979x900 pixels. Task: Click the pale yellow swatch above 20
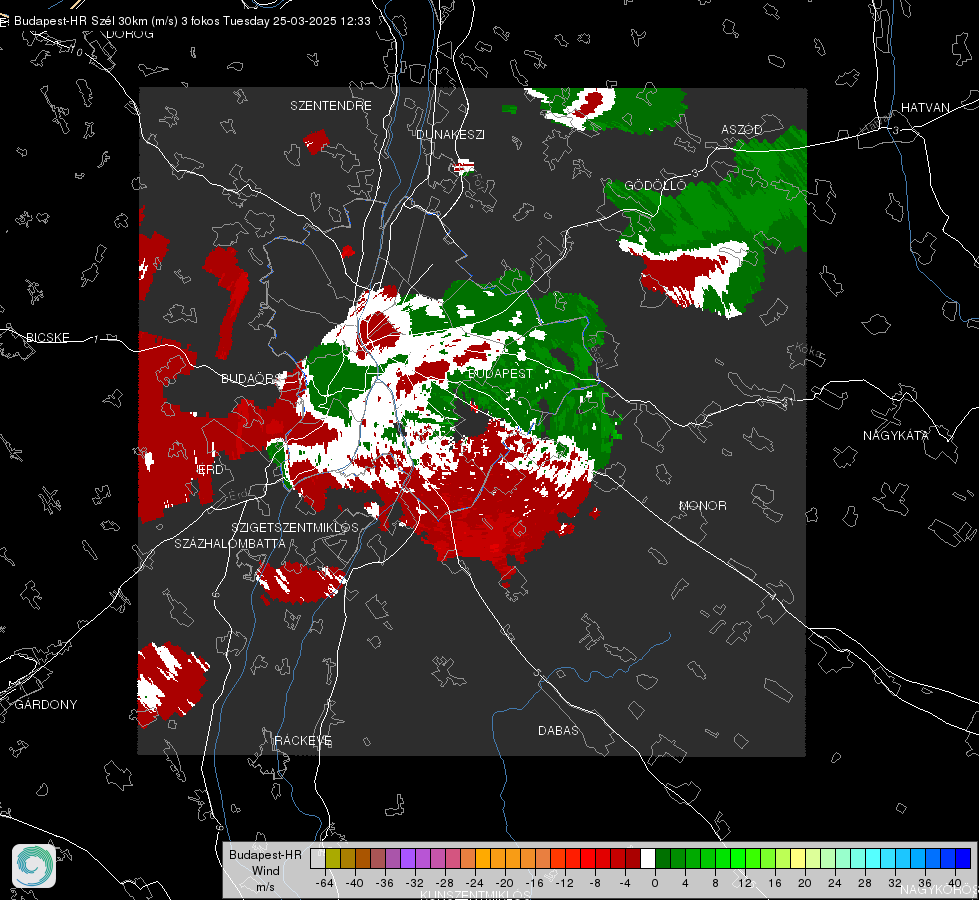[x=797, y=858]
